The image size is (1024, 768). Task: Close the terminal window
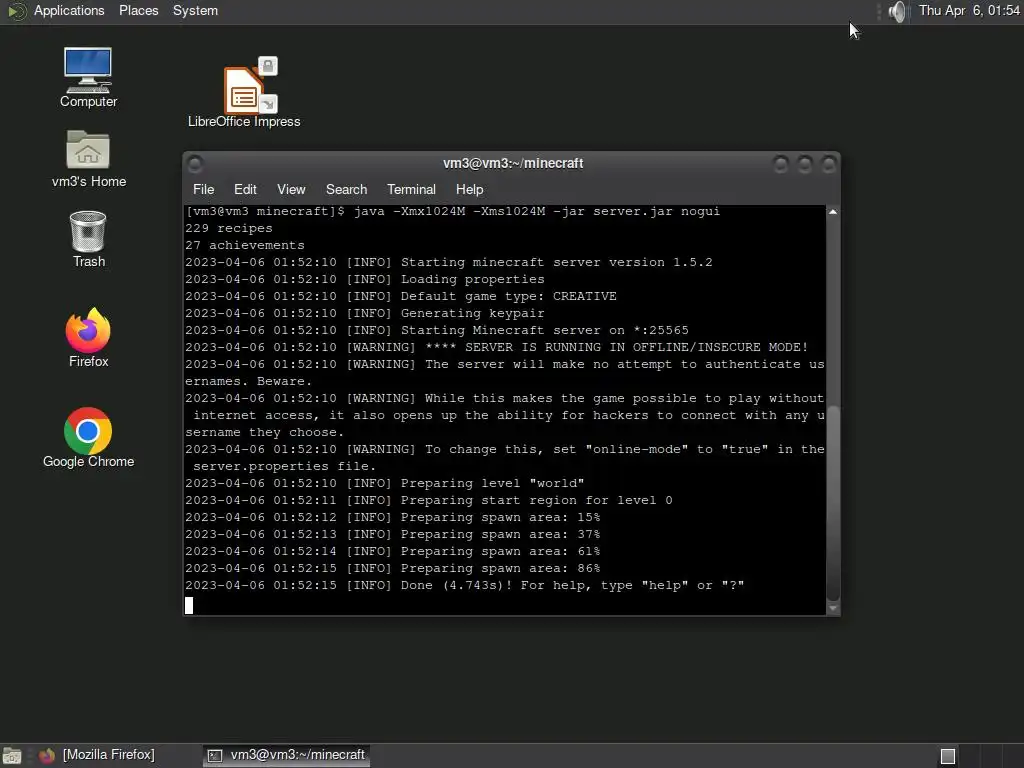pos(828,164)
